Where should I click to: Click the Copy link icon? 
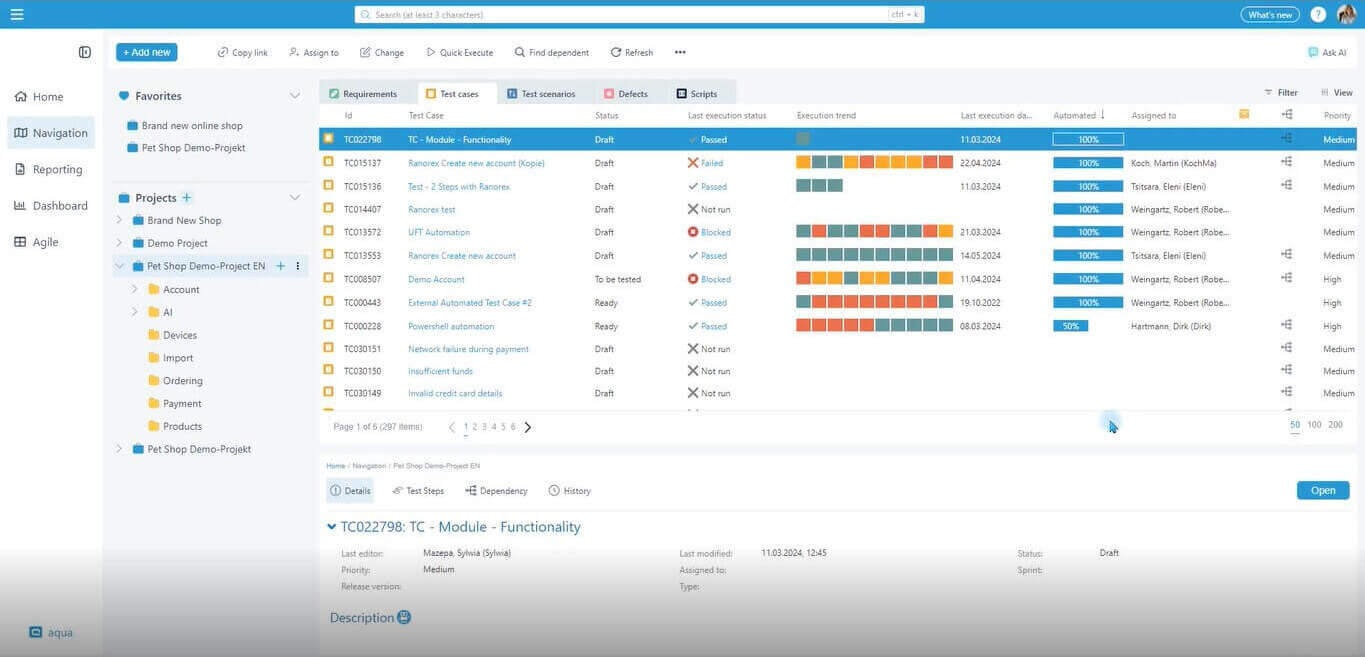(223, 52)
